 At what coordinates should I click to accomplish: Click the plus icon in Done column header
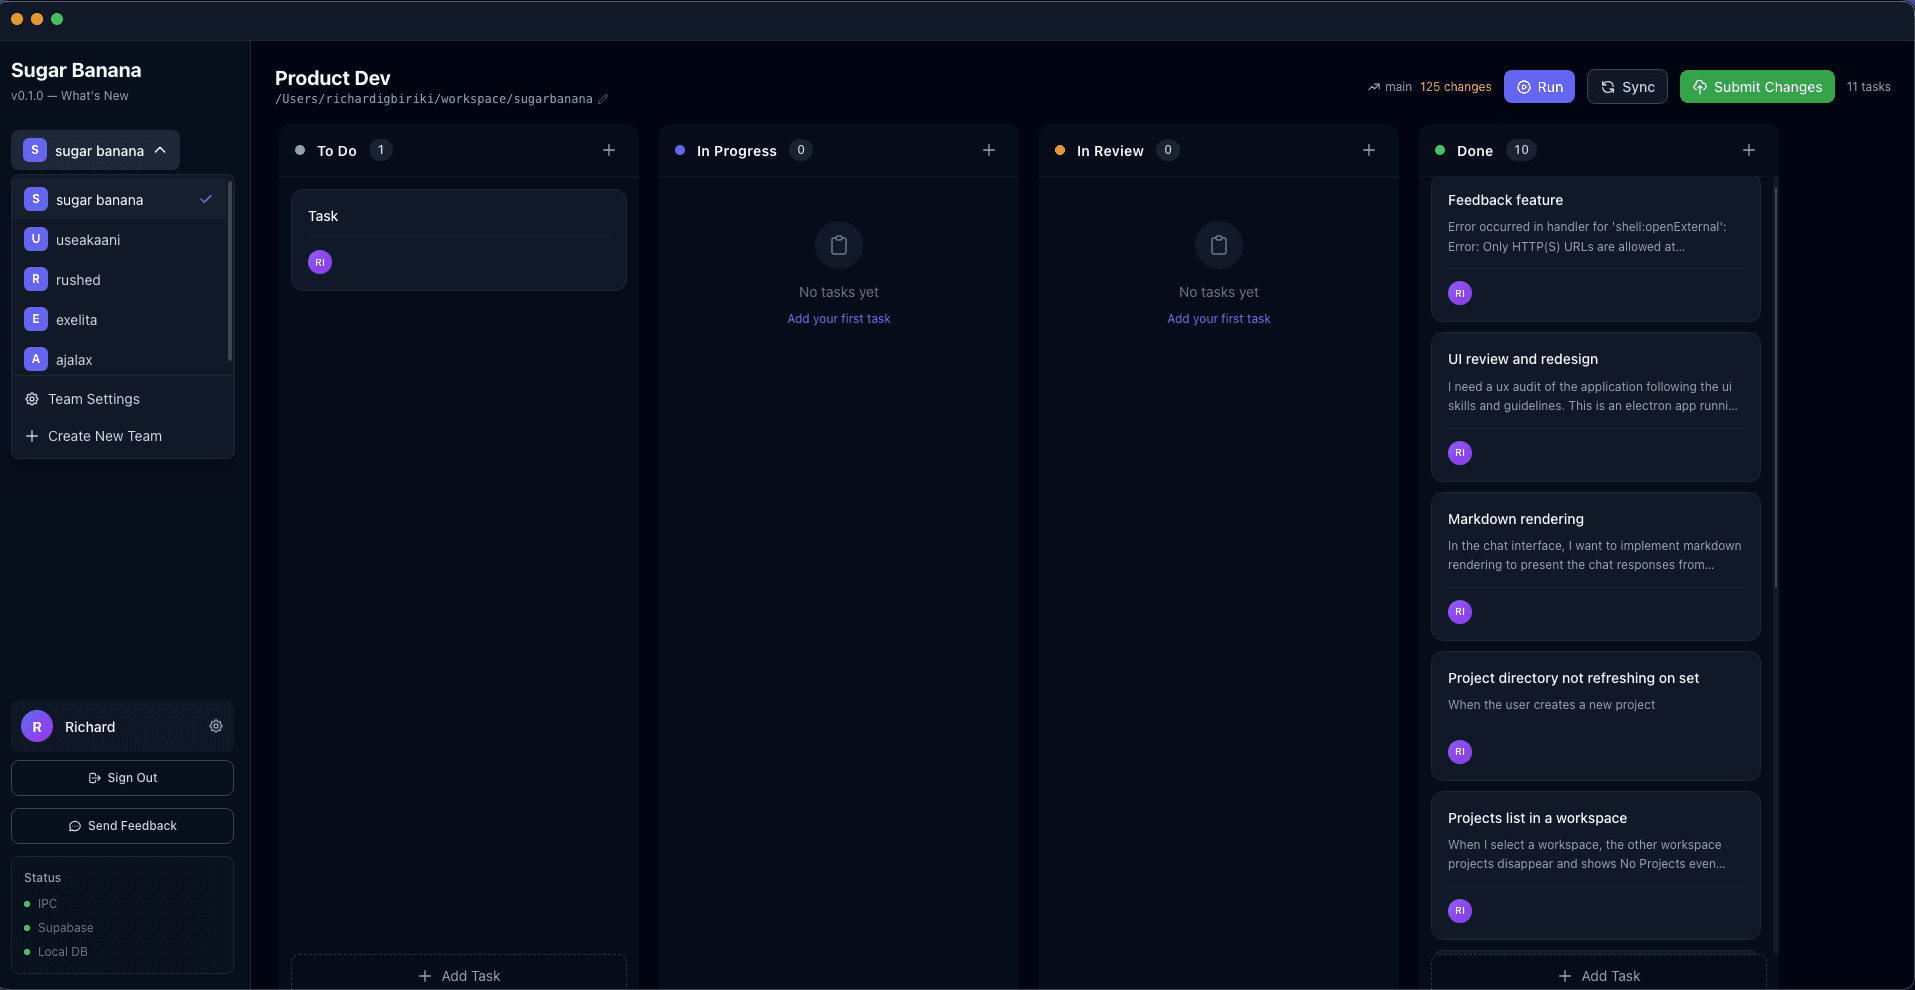1748,150
